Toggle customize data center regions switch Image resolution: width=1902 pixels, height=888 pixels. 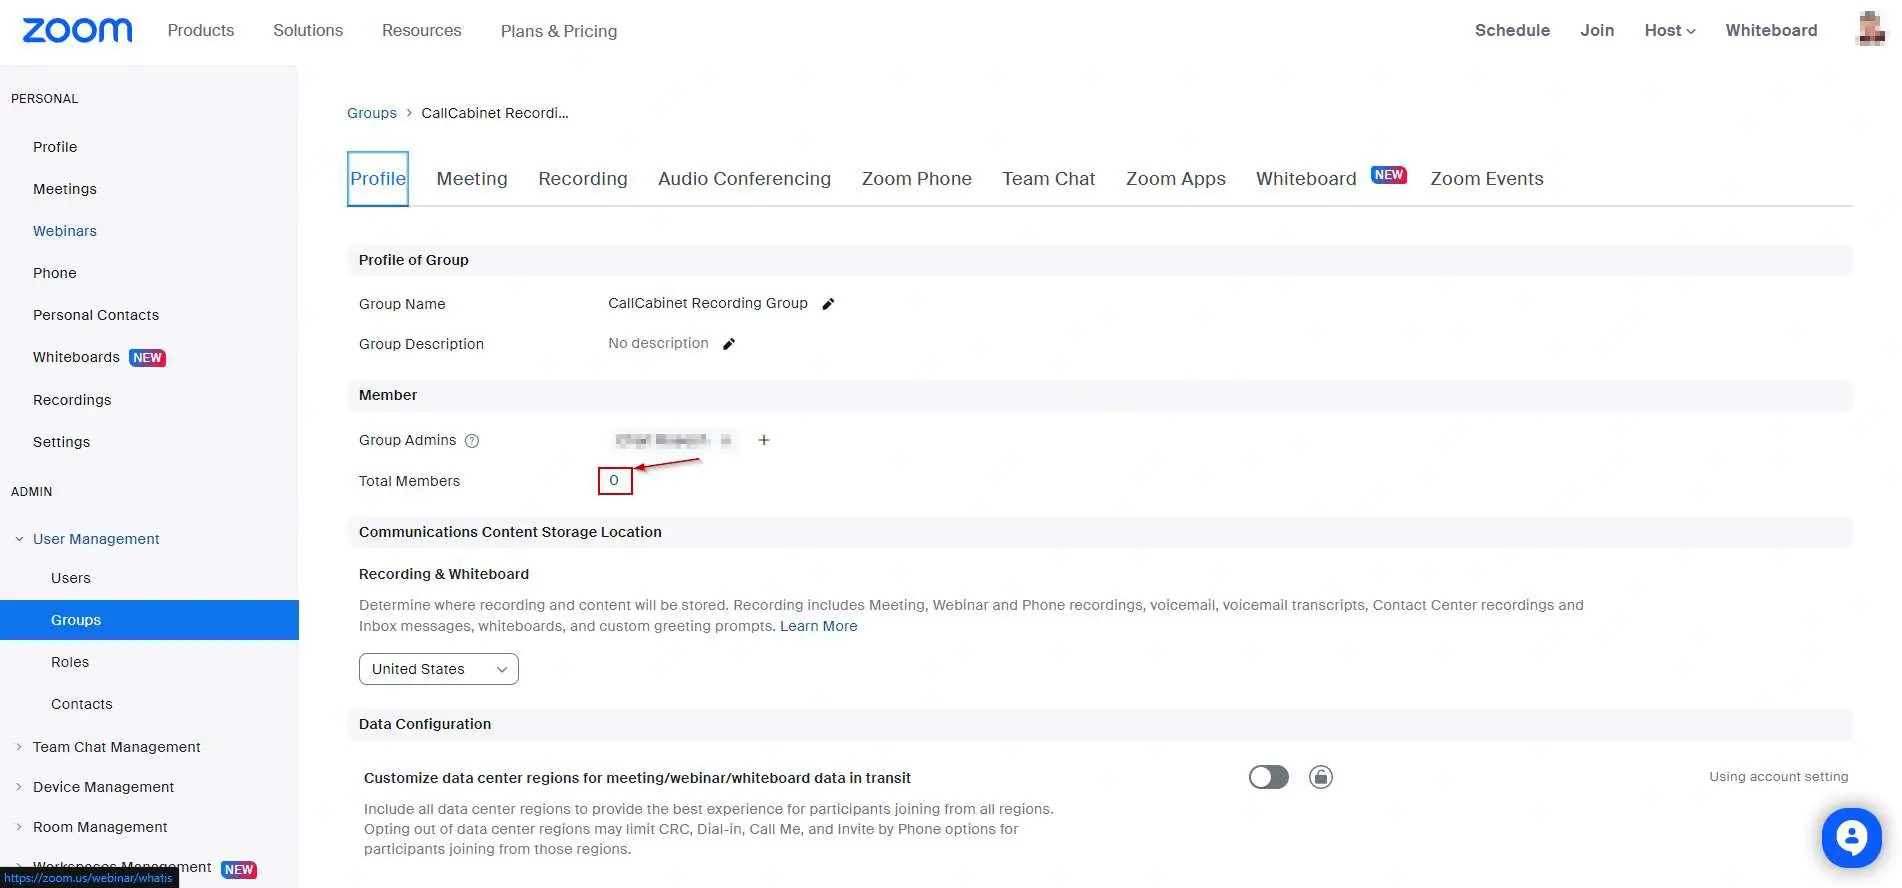pos(1269,777)
